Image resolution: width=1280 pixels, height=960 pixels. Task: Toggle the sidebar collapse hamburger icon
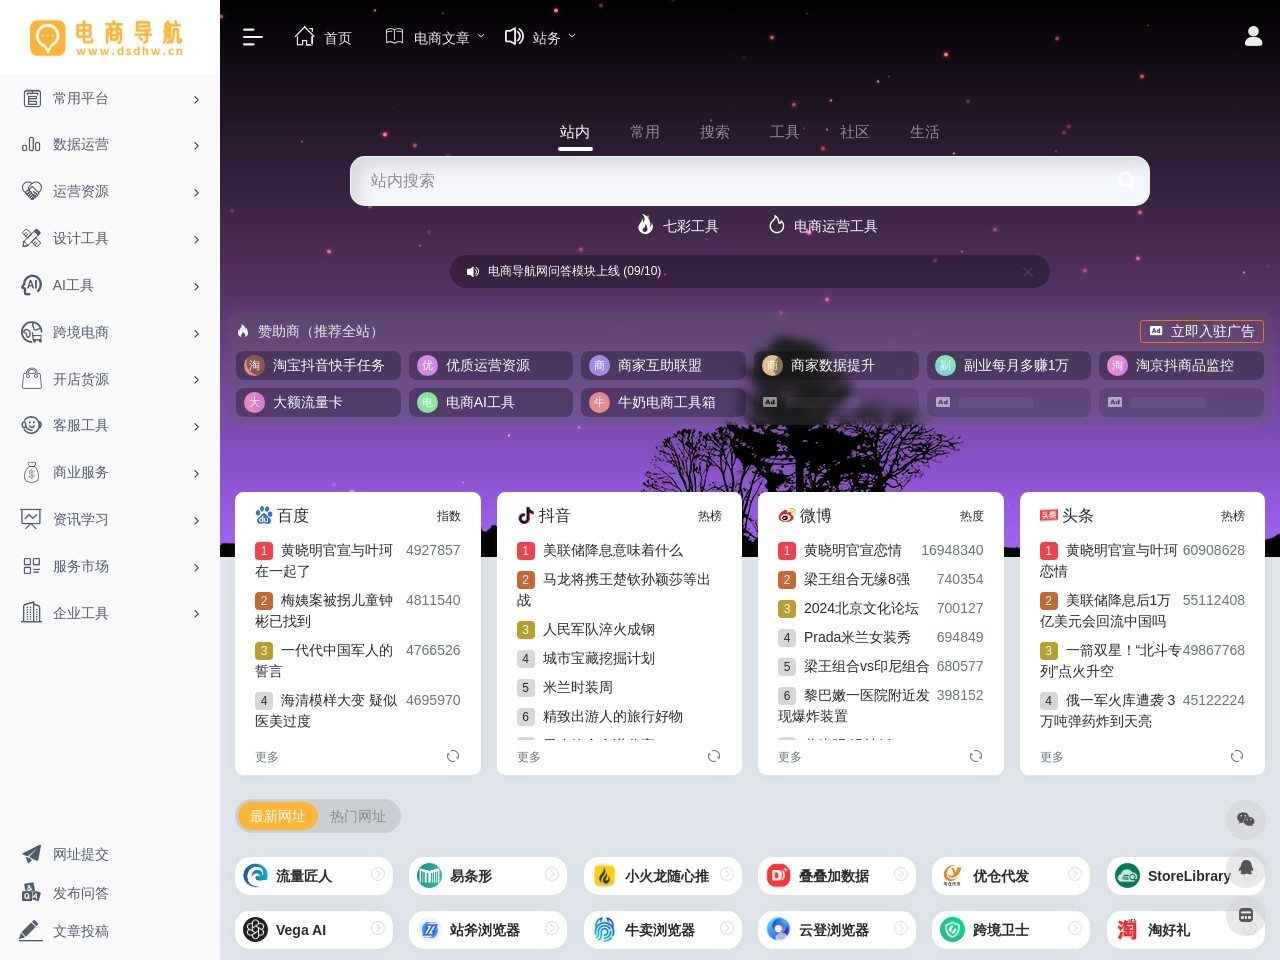coord(253,37)
